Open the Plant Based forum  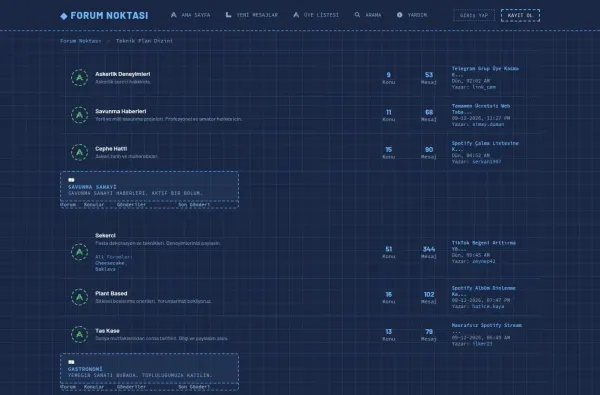point(111,294)
